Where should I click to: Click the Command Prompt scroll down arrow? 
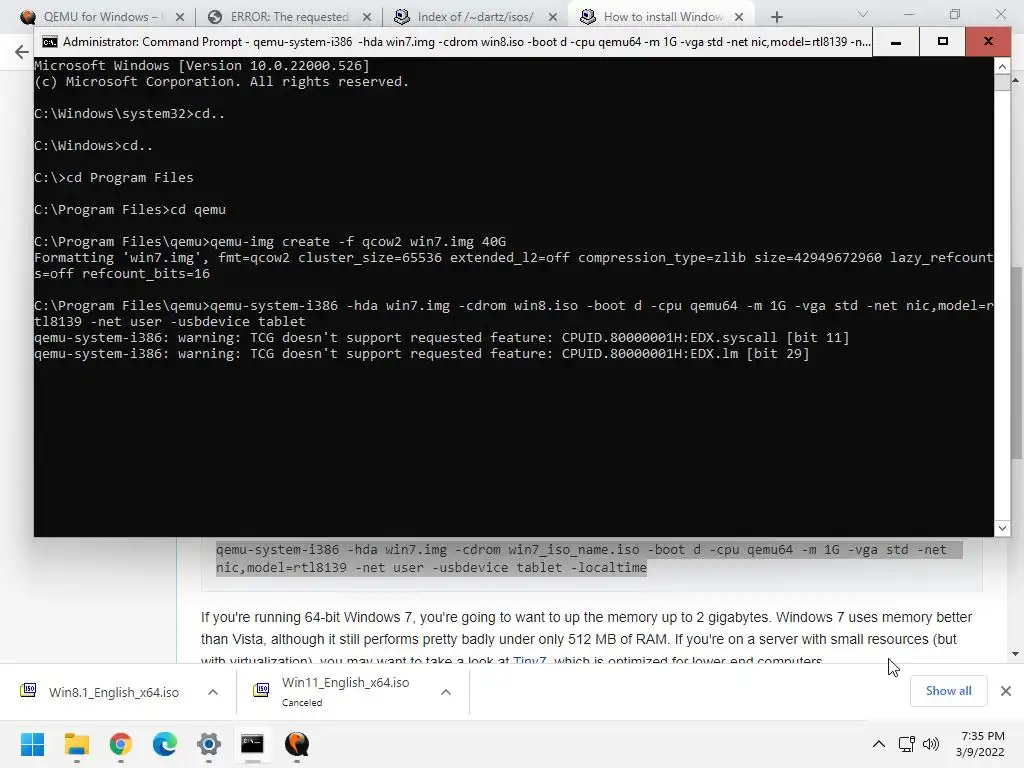point(1002,528)
